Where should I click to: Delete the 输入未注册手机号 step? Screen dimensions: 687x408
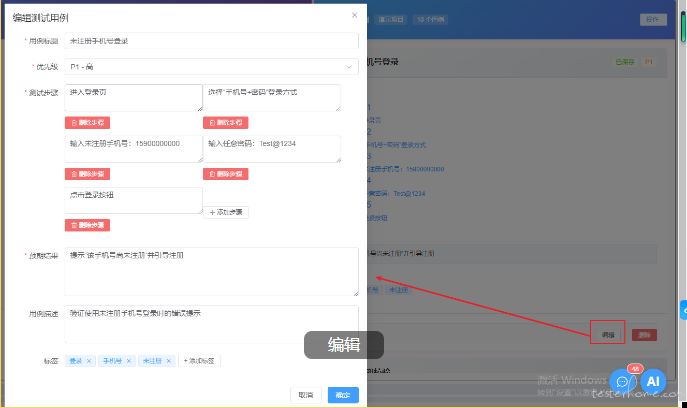pyautogui.click(x=86, y=174)
